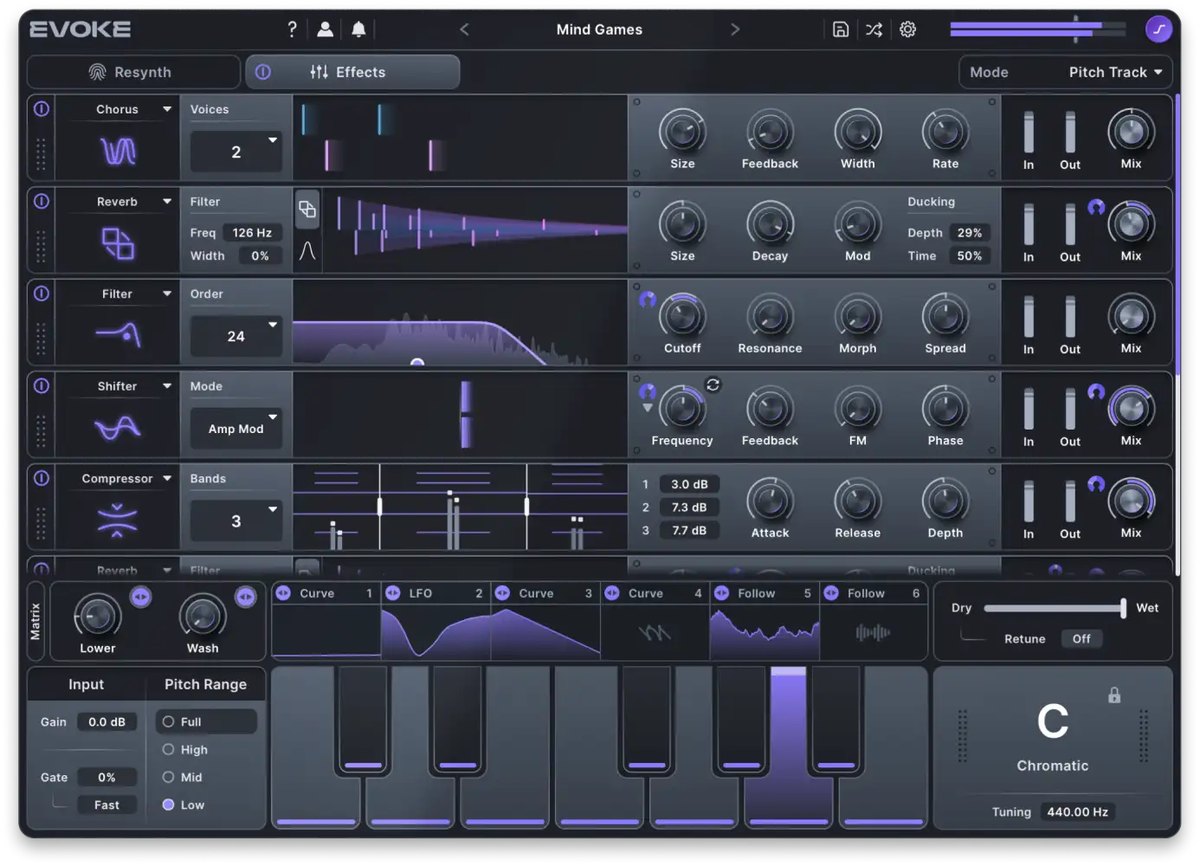The height and width of the screenshot is (866, 1200).
Task: Open settings gear icon
Action: [x=908, y=29]
